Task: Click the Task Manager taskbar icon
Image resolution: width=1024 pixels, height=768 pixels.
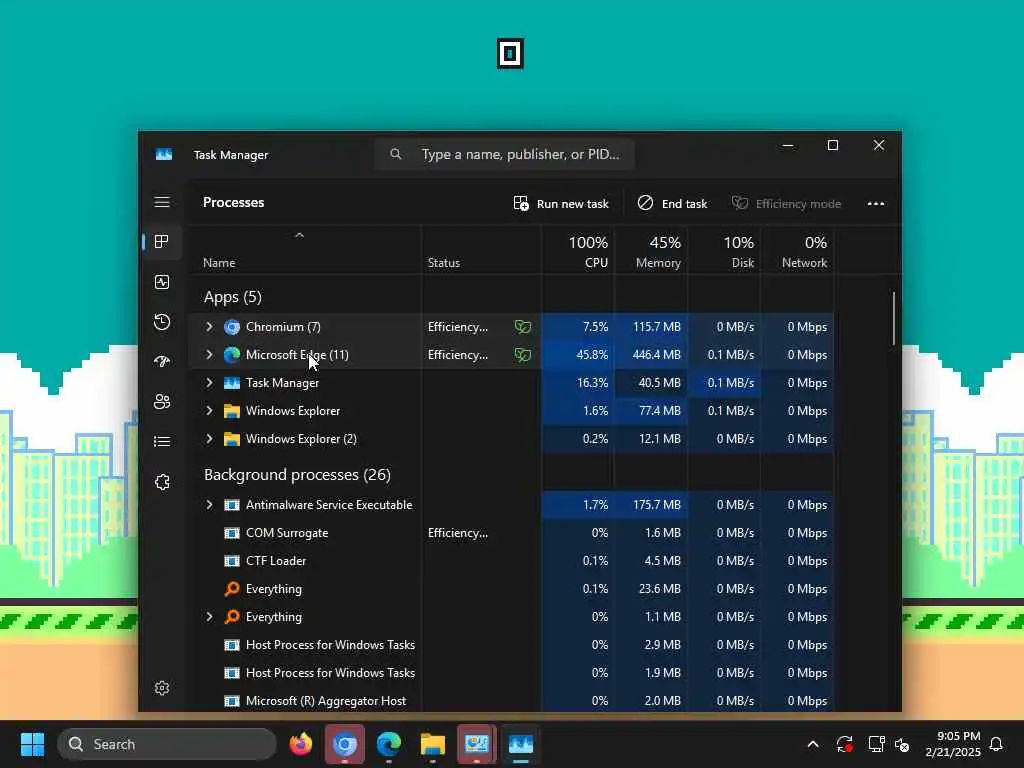Action: 520,744
